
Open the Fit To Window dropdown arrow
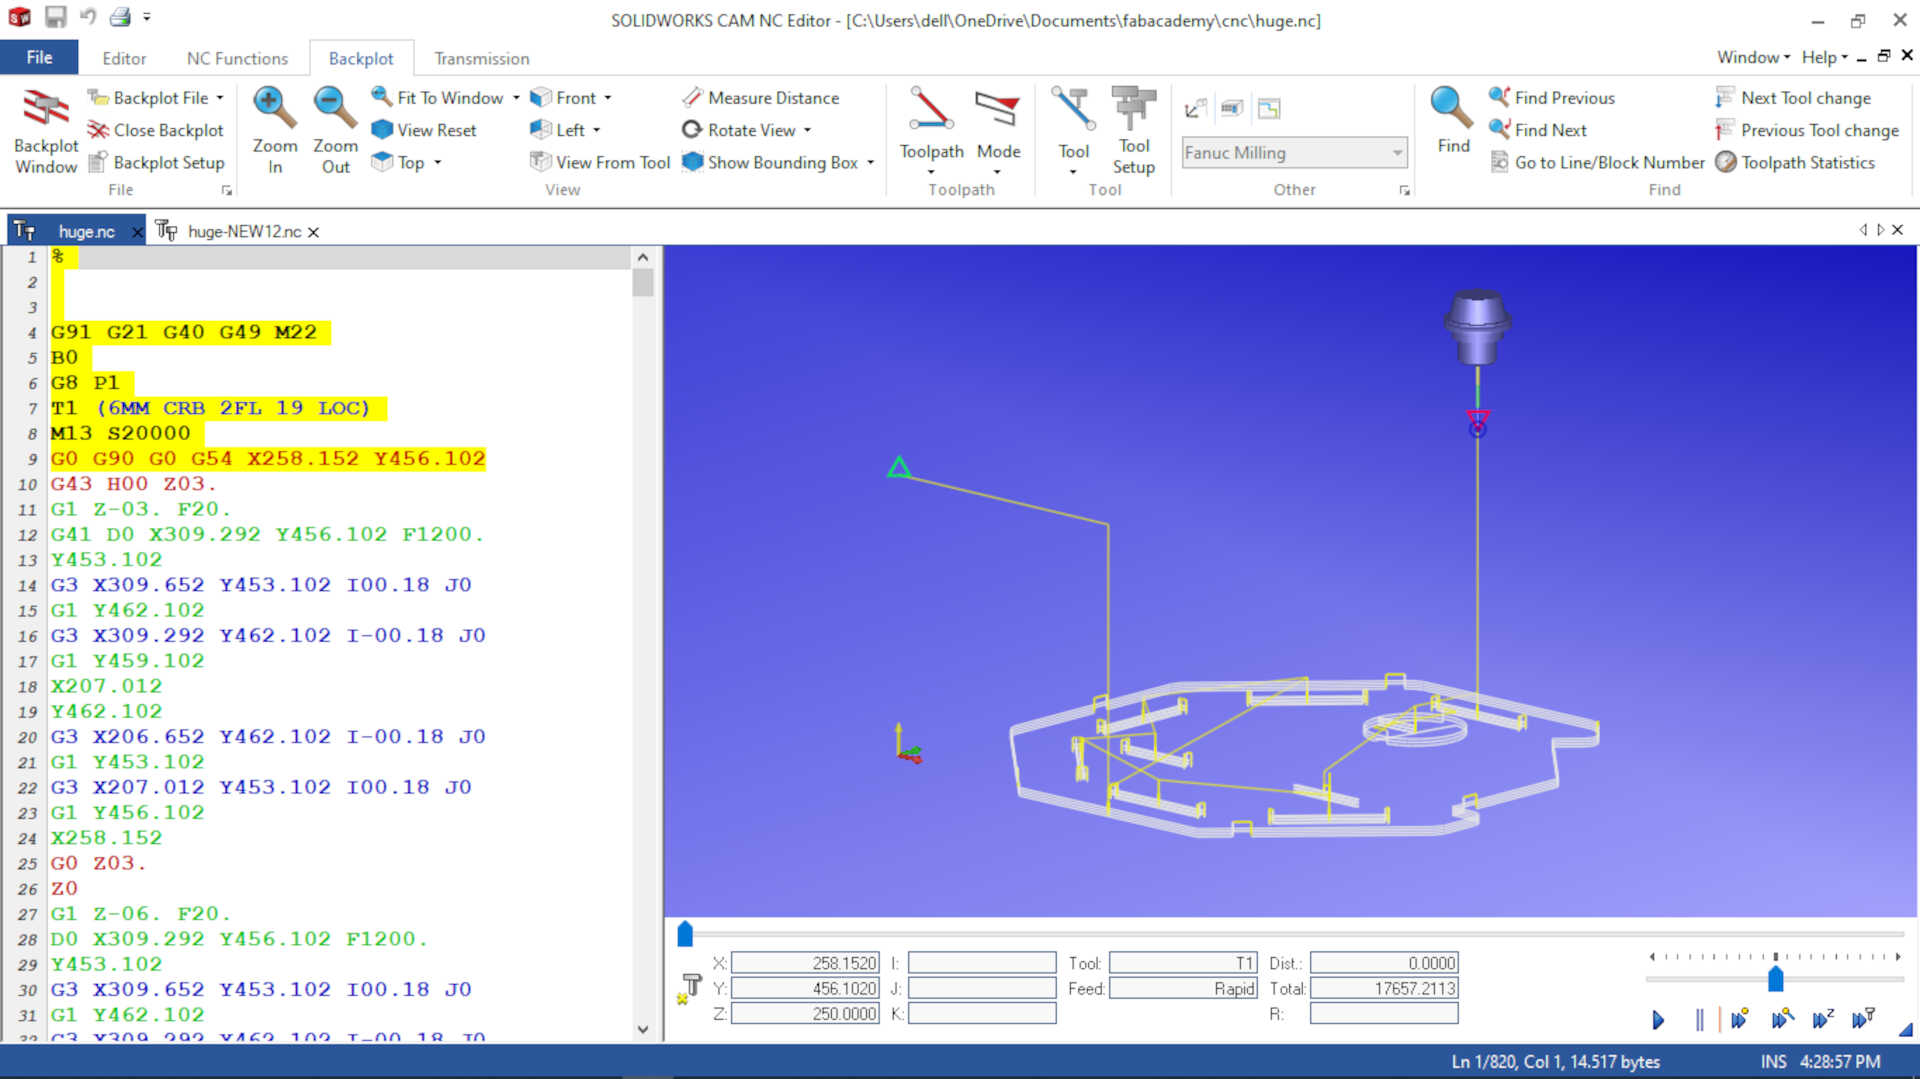pyautogui.click(x=516, y=97)
